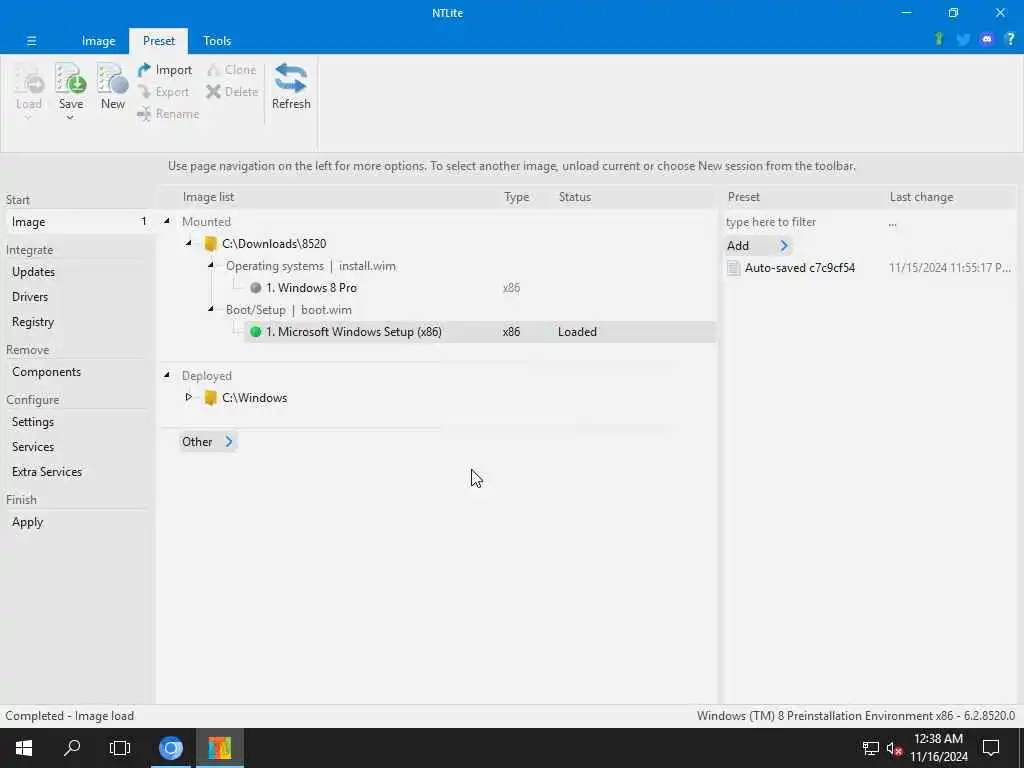Switch to the Tools tab
Viewport: 1024px width, 768px height.
point(217,40)
